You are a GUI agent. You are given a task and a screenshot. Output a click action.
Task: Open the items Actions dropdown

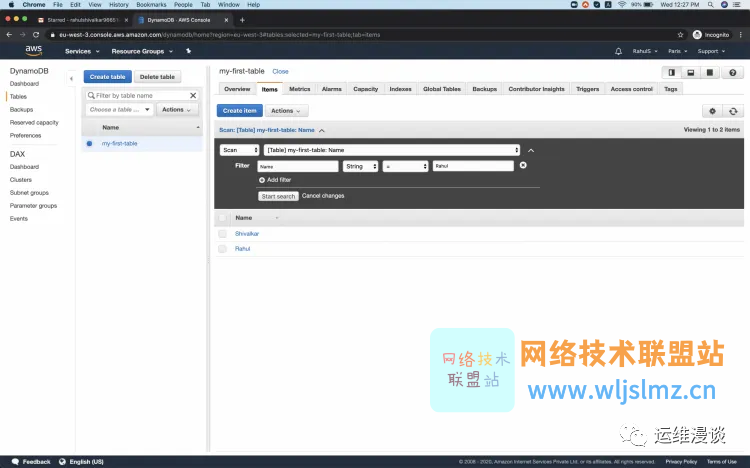click(286, 111)
